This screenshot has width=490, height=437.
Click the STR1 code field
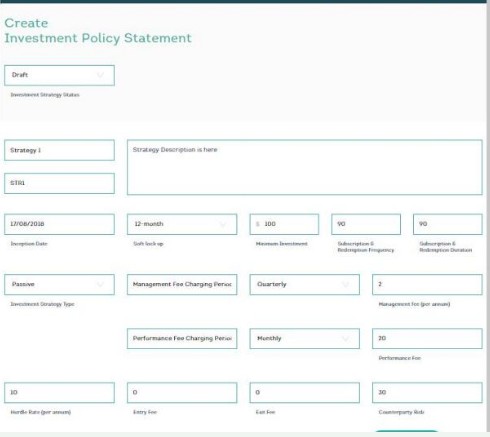59,183
